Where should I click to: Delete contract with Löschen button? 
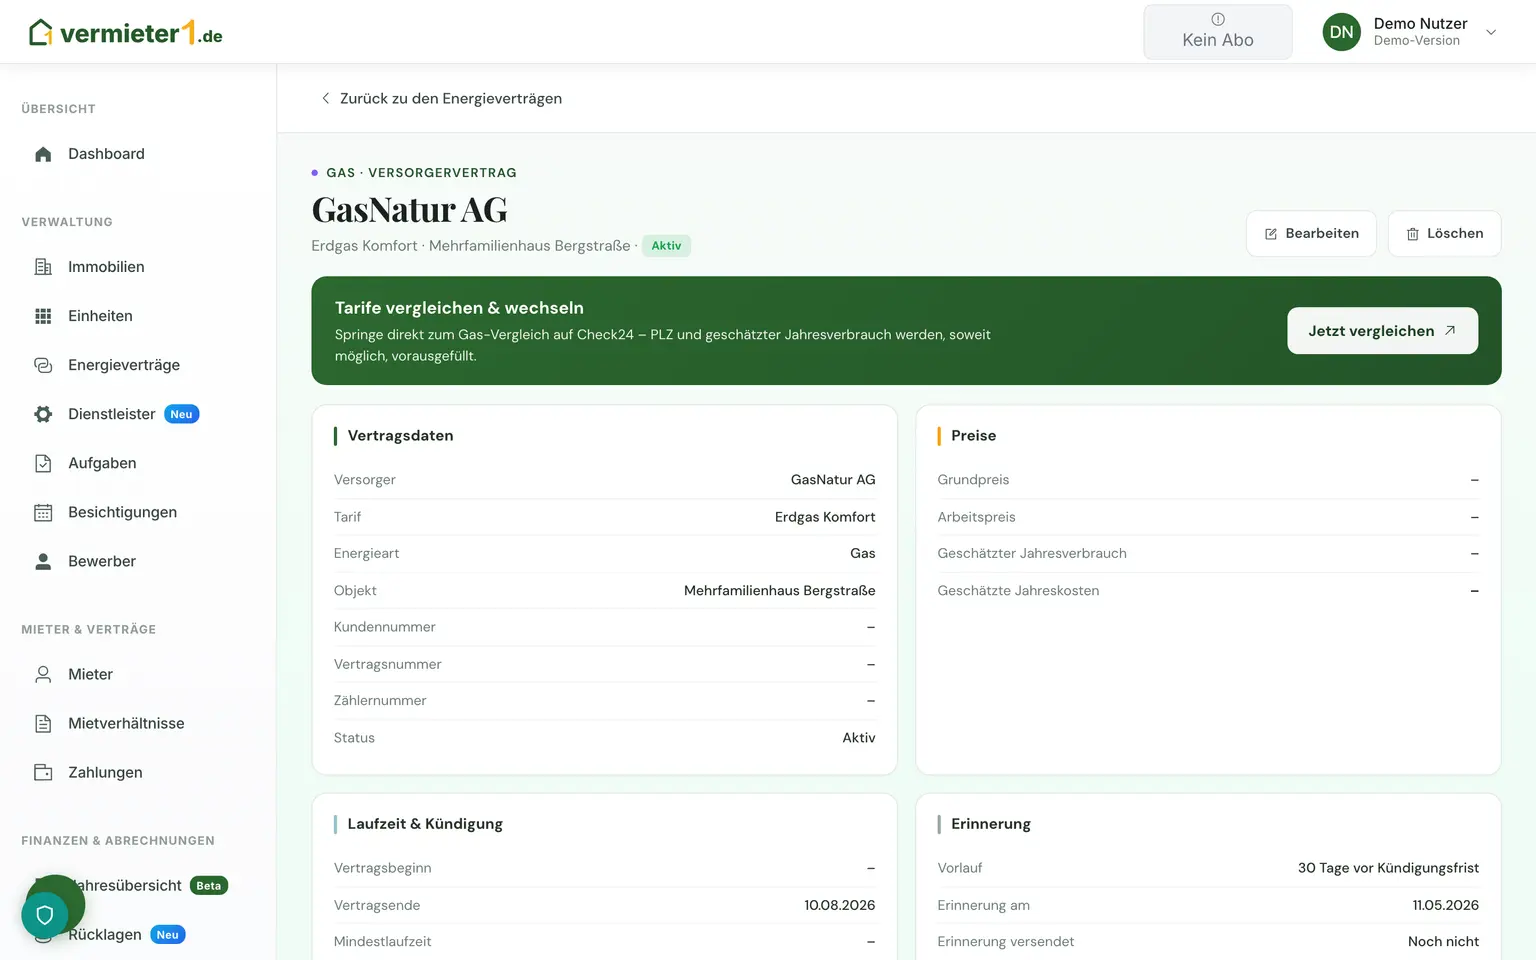click(1444, 234)
